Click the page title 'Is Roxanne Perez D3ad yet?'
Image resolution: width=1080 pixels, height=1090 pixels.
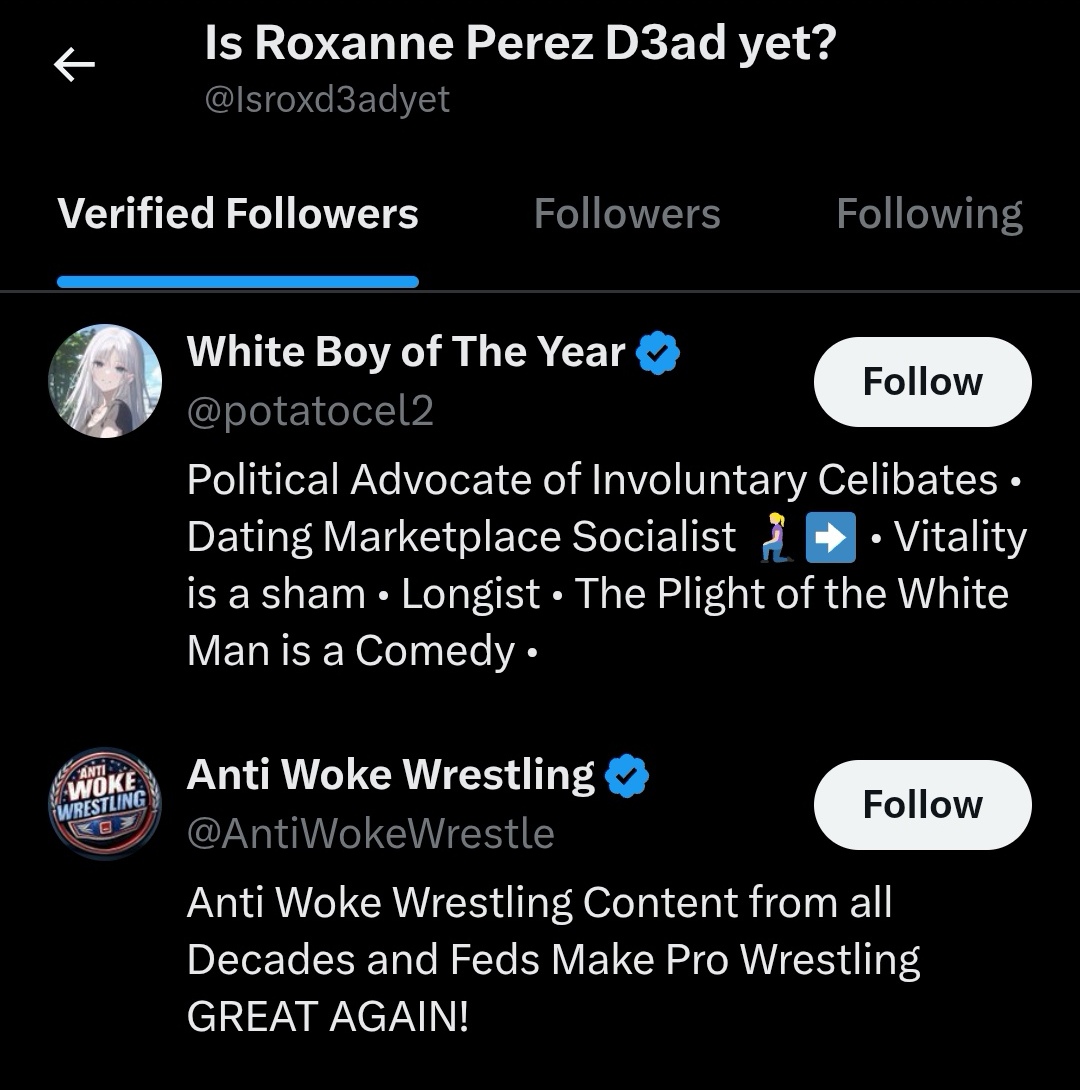[519, 44]
